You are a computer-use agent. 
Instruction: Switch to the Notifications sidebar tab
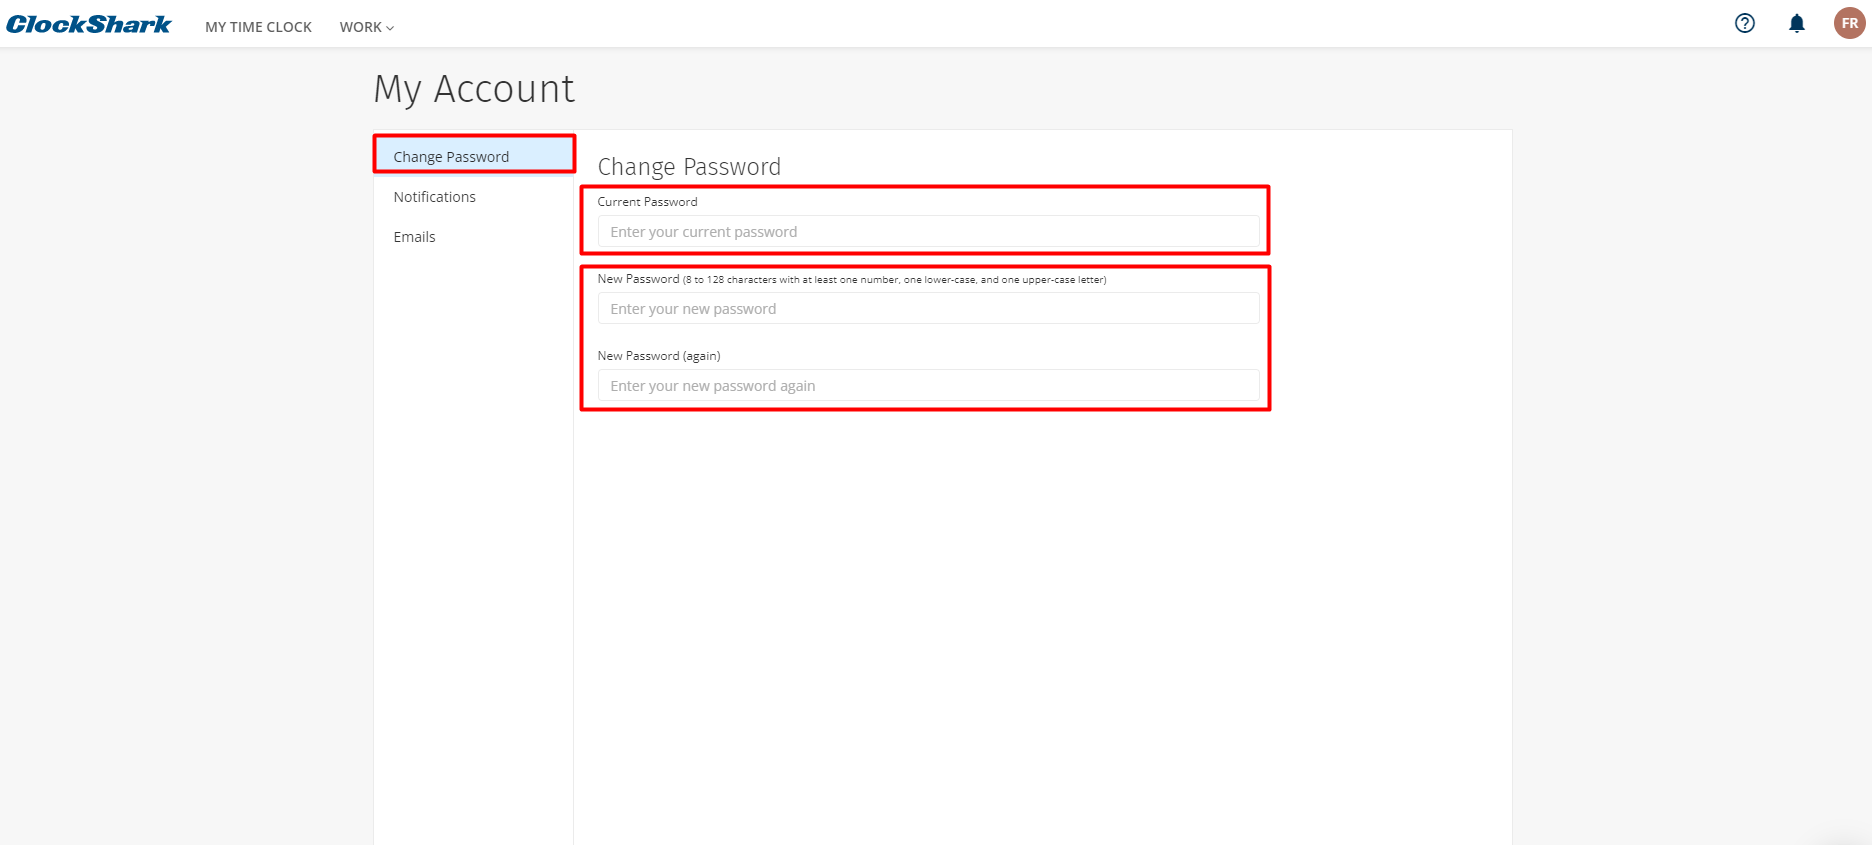pos(474,197)
